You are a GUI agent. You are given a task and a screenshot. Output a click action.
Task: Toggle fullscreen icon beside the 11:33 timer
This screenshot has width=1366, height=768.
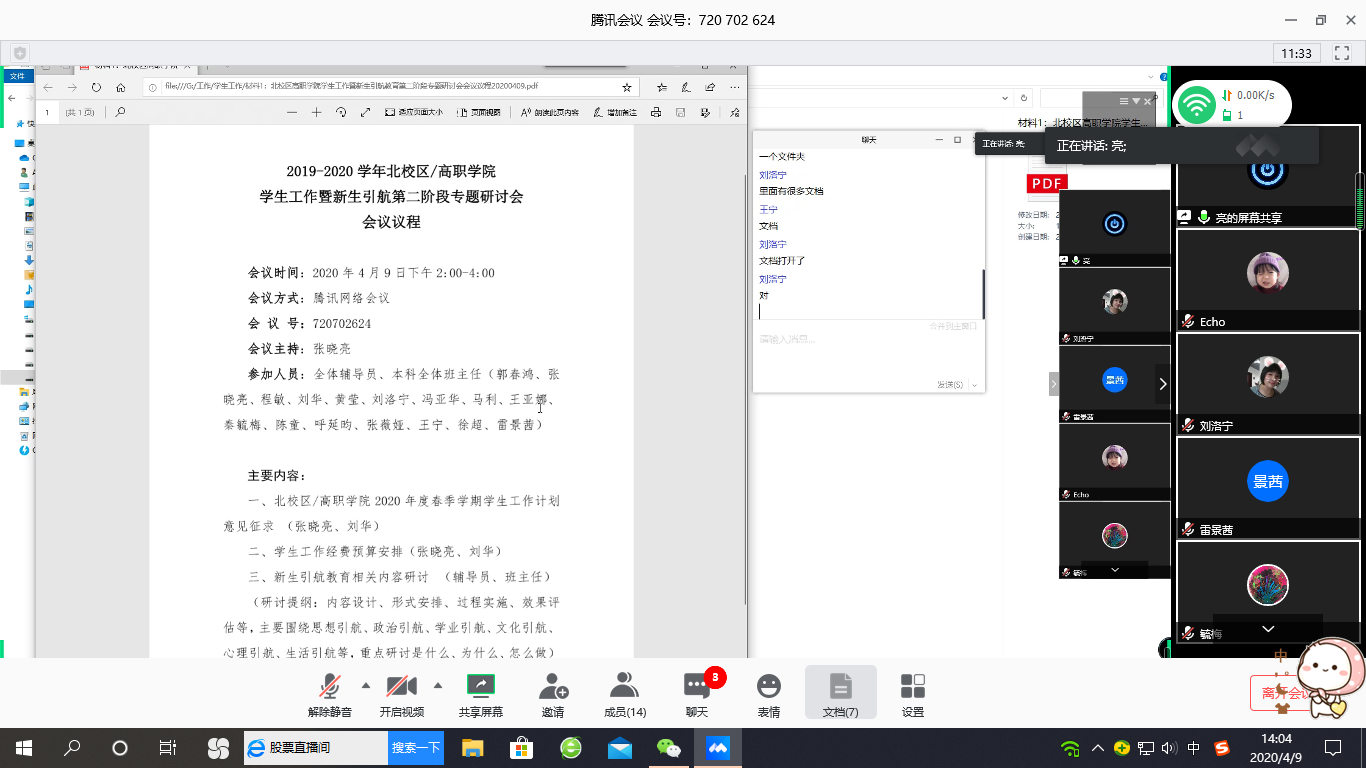[1343, 53]
